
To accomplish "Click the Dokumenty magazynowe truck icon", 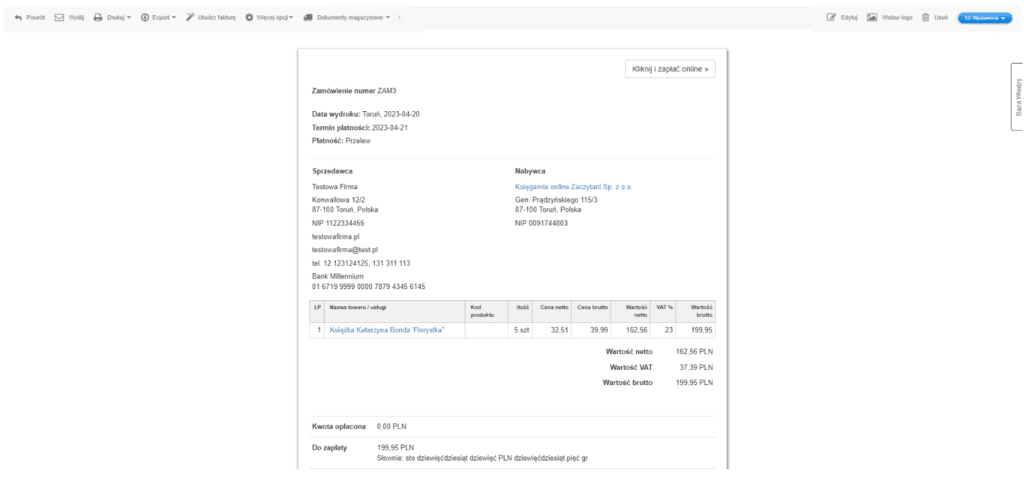I will click(307, 18).
